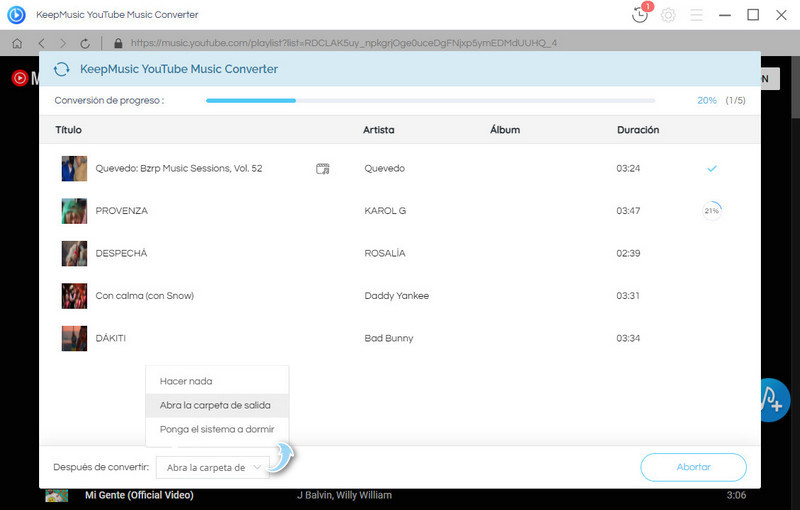Click the KeepMusic app logo
800x510 pixels.
(16, 15)
